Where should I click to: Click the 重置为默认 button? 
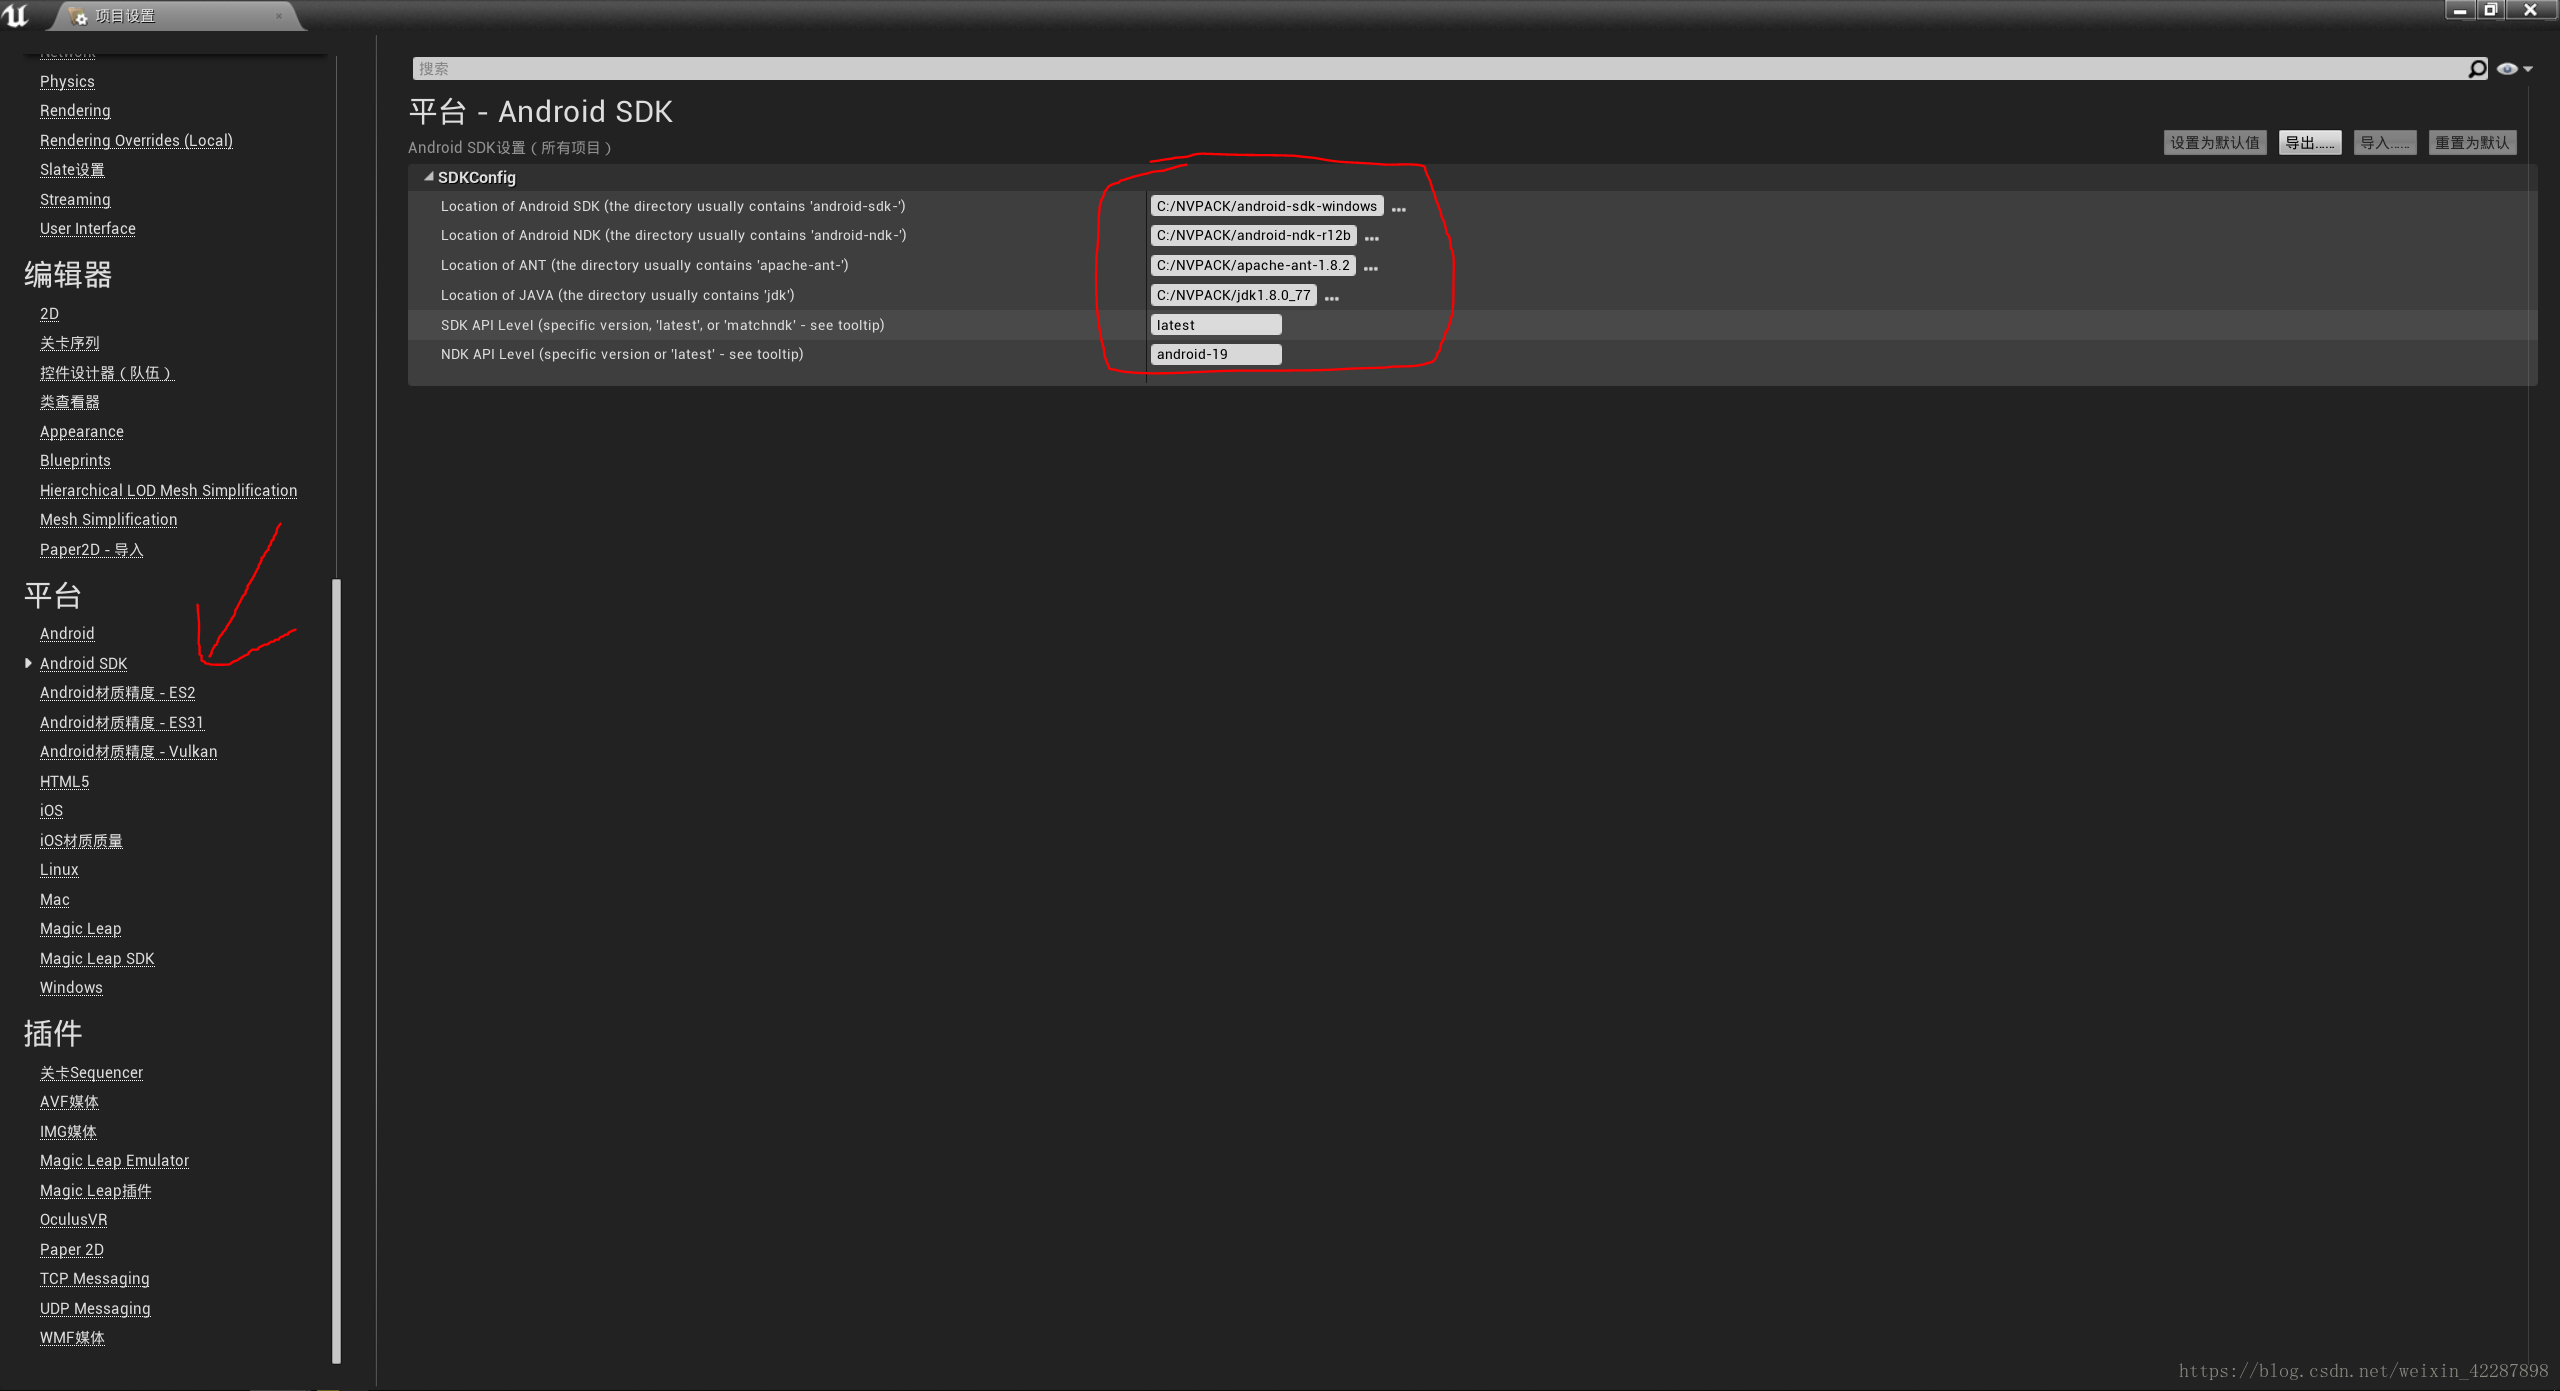[2472, 143]
